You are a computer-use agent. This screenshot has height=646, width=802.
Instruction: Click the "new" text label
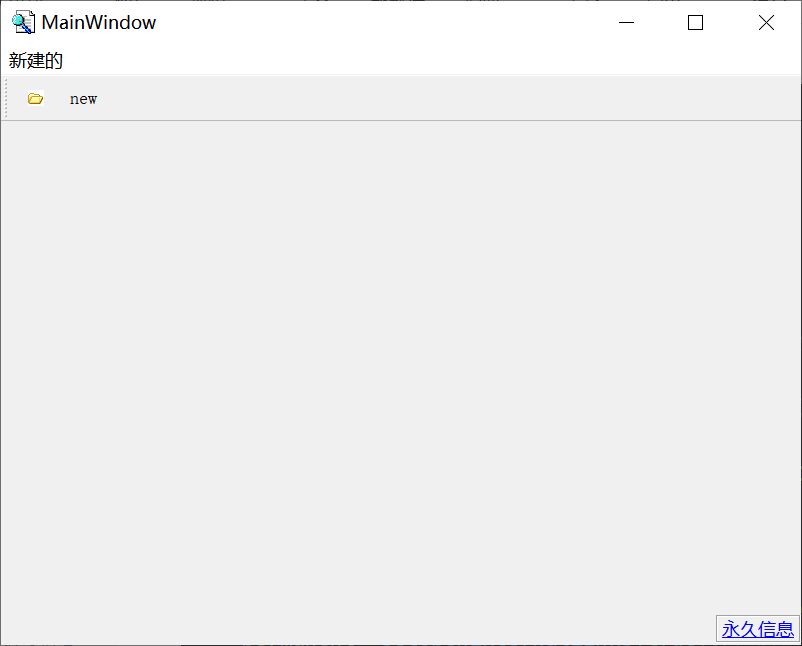coord(83,98)
